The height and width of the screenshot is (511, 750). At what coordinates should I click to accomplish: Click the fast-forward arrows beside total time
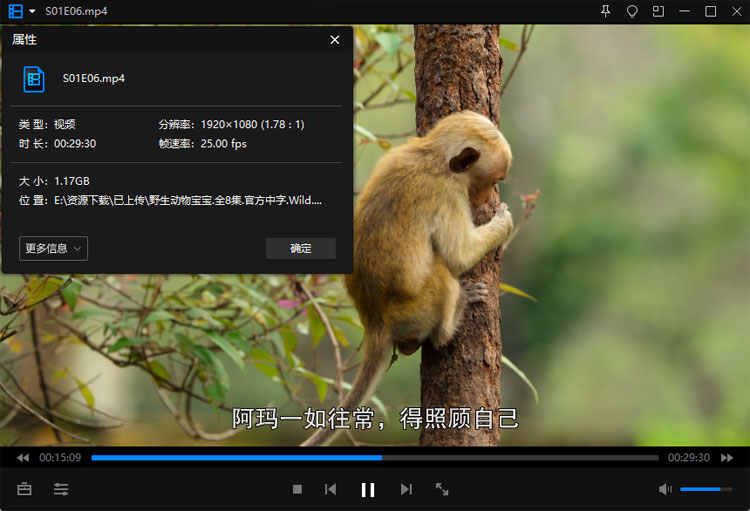(x=727, y=458)
